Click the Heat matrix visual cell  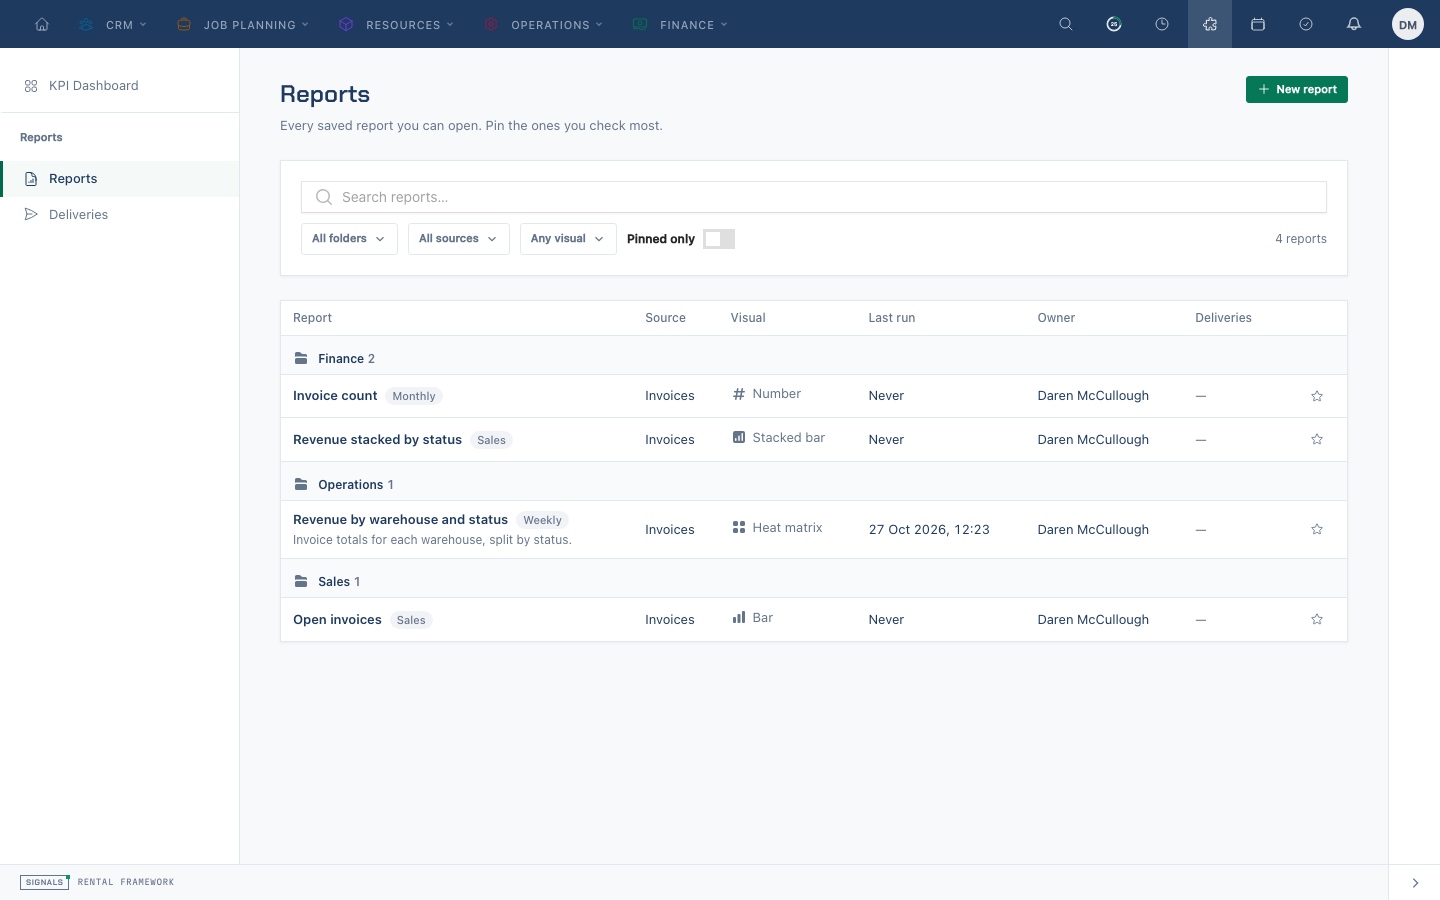click(x=777, y=528)
